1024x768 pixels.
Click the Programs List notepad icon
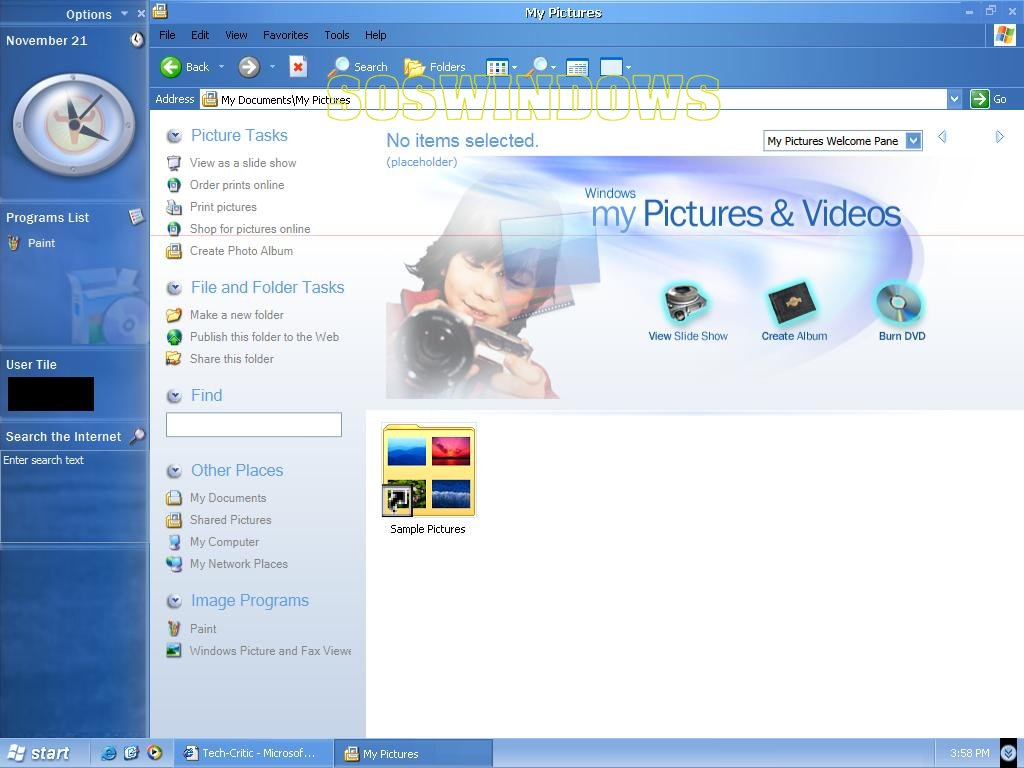coord(136,216)
